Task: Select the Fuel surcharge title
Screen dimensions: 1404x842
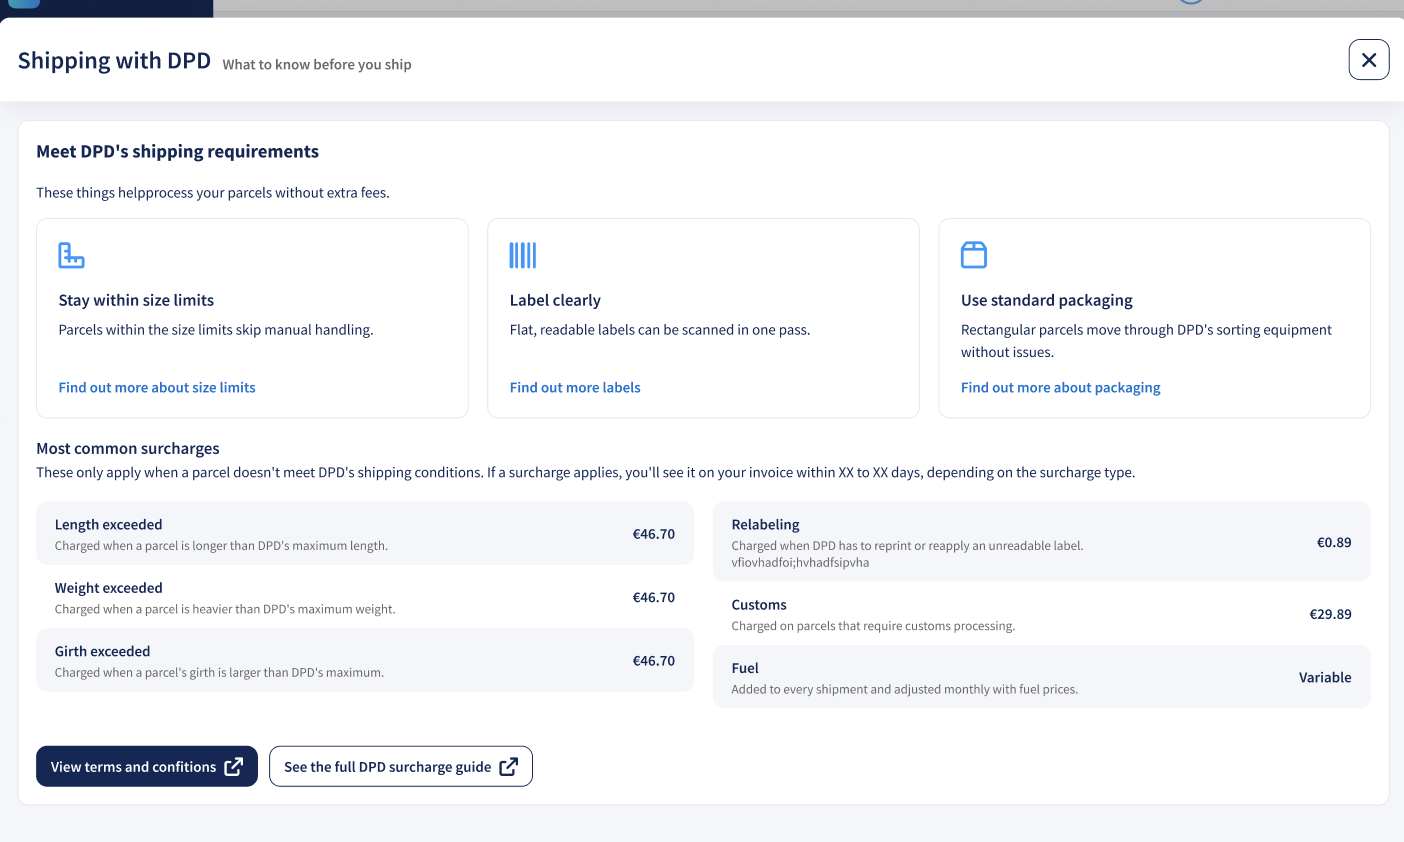Action: [745, 668]
